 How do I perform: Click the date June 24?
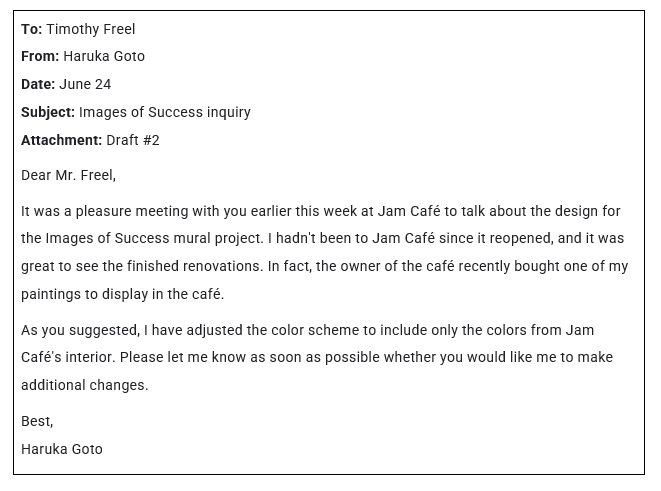click(x=85, y=85)
